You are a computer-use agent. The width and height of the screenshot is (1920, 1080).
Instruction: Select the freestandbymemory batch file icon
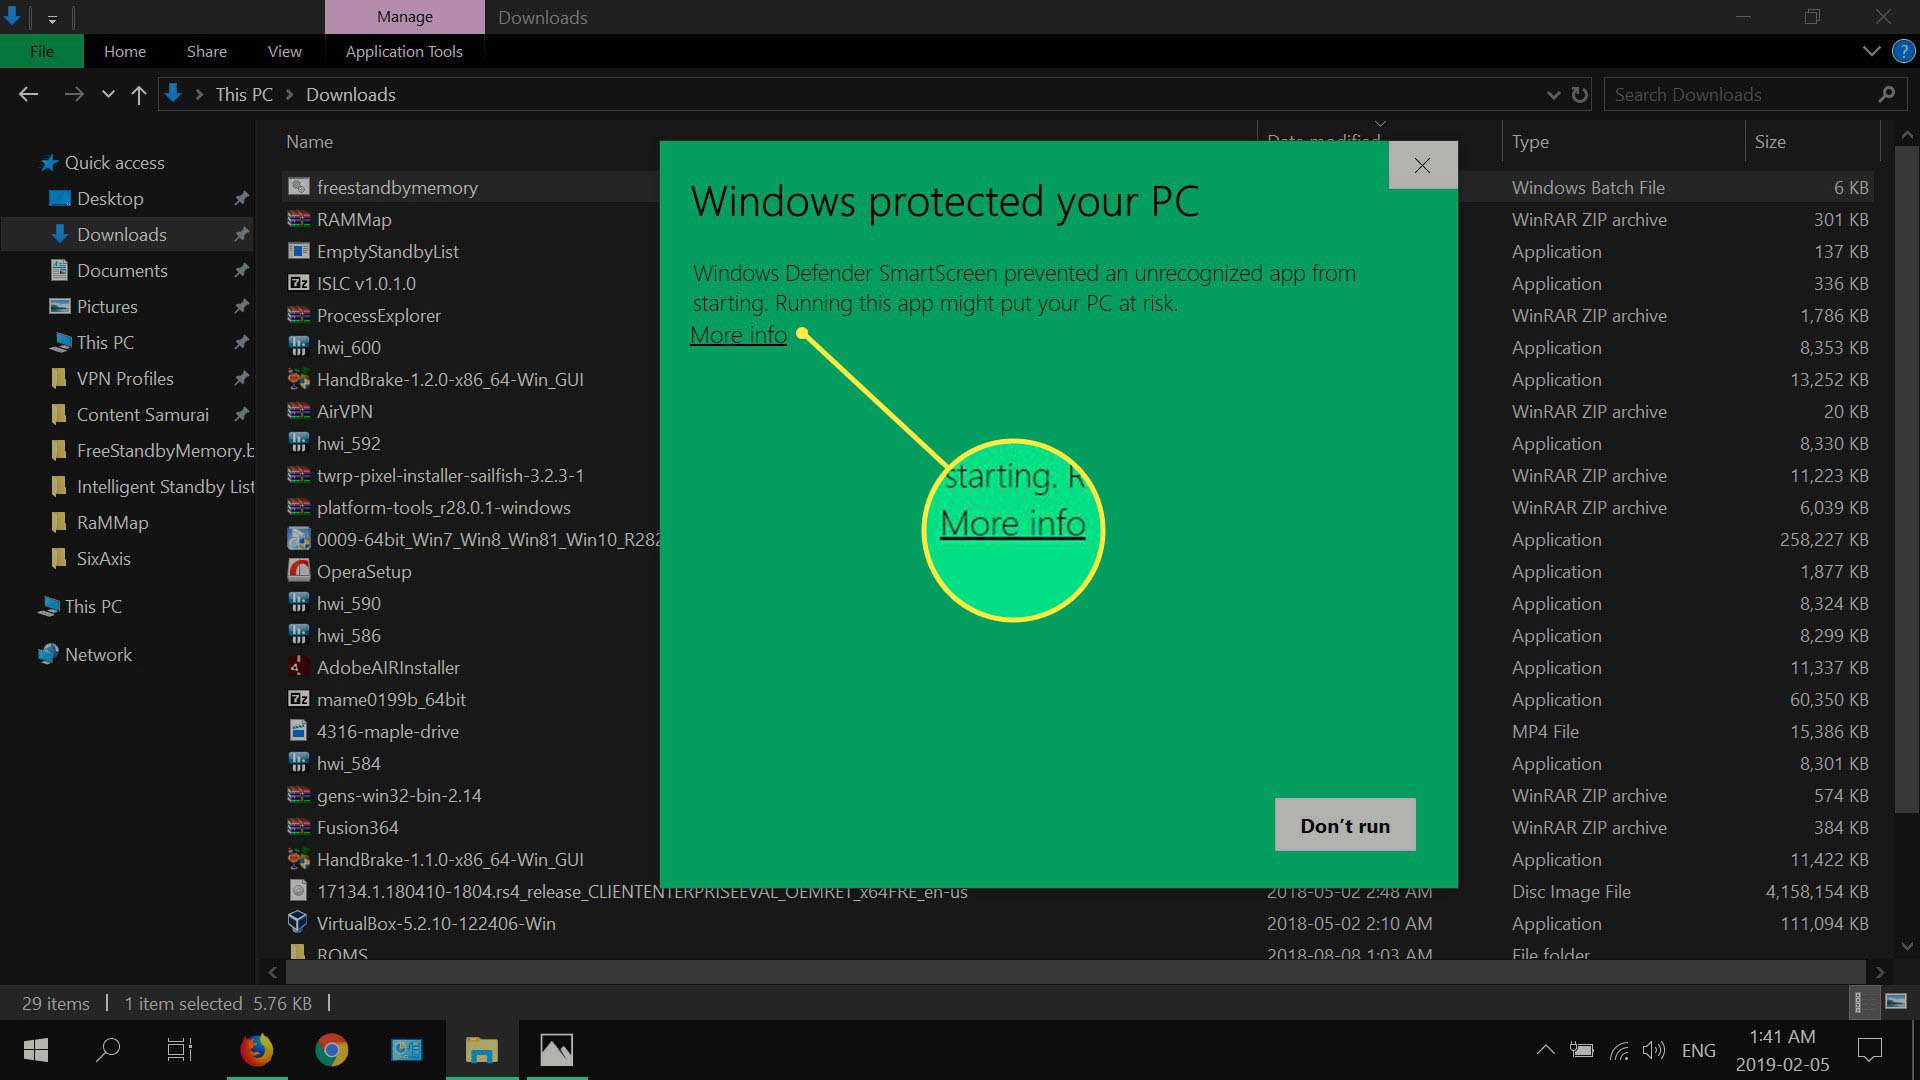point(298,187)
